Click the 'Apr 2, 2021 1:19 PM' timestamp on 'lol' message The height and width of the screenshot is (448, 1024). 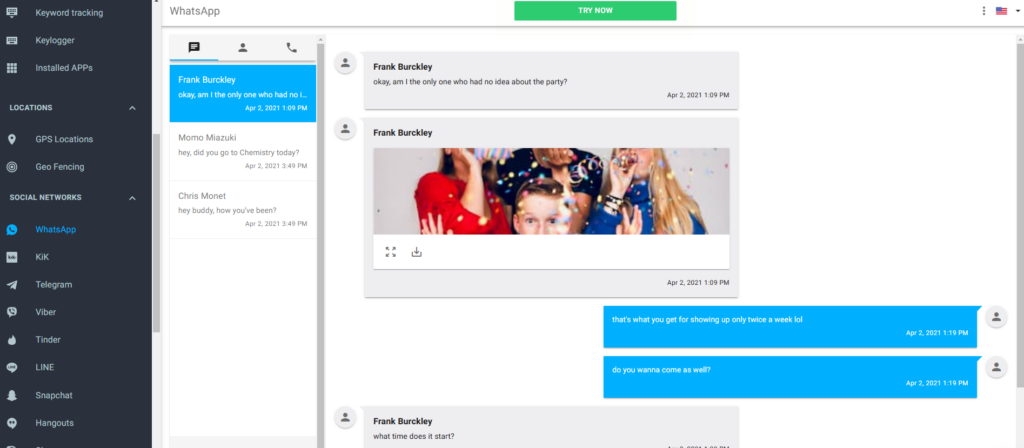click(936, 333)
